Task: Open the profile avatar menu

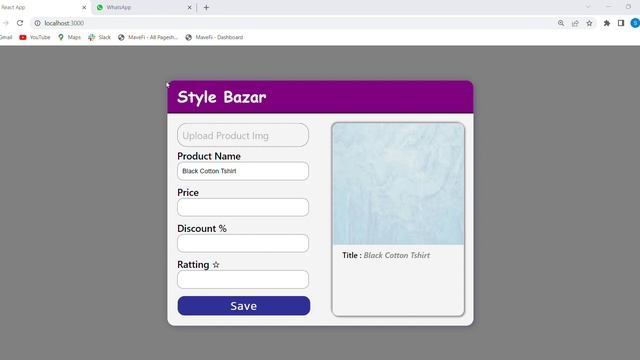Action: [x=635, y=23]
